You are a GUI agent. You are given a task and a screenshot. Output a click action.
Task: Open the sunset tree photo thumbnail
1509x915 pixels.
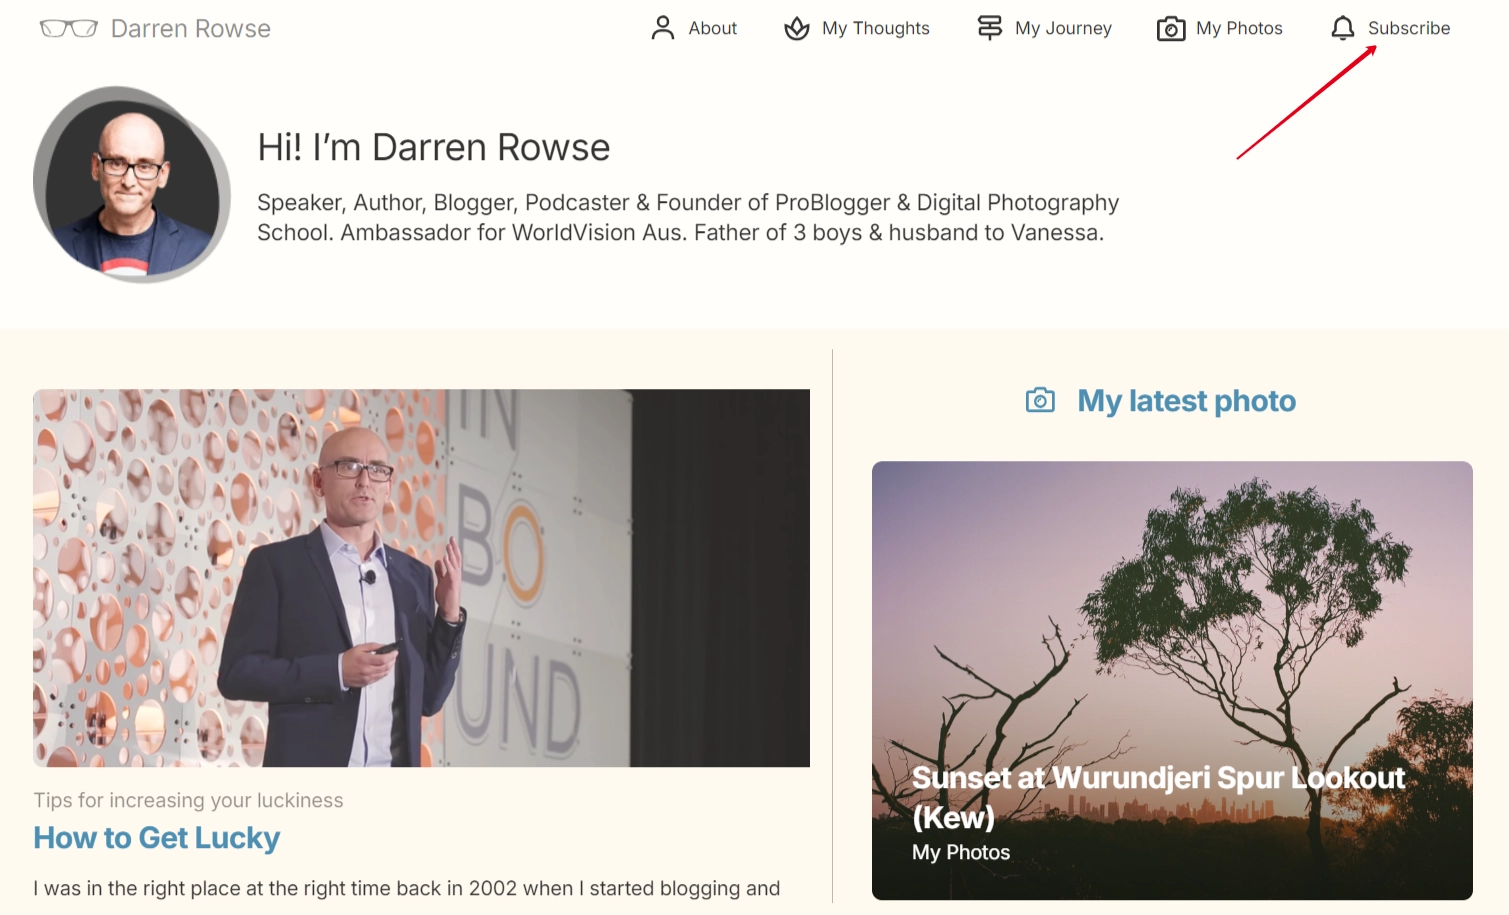point(1172,680)
